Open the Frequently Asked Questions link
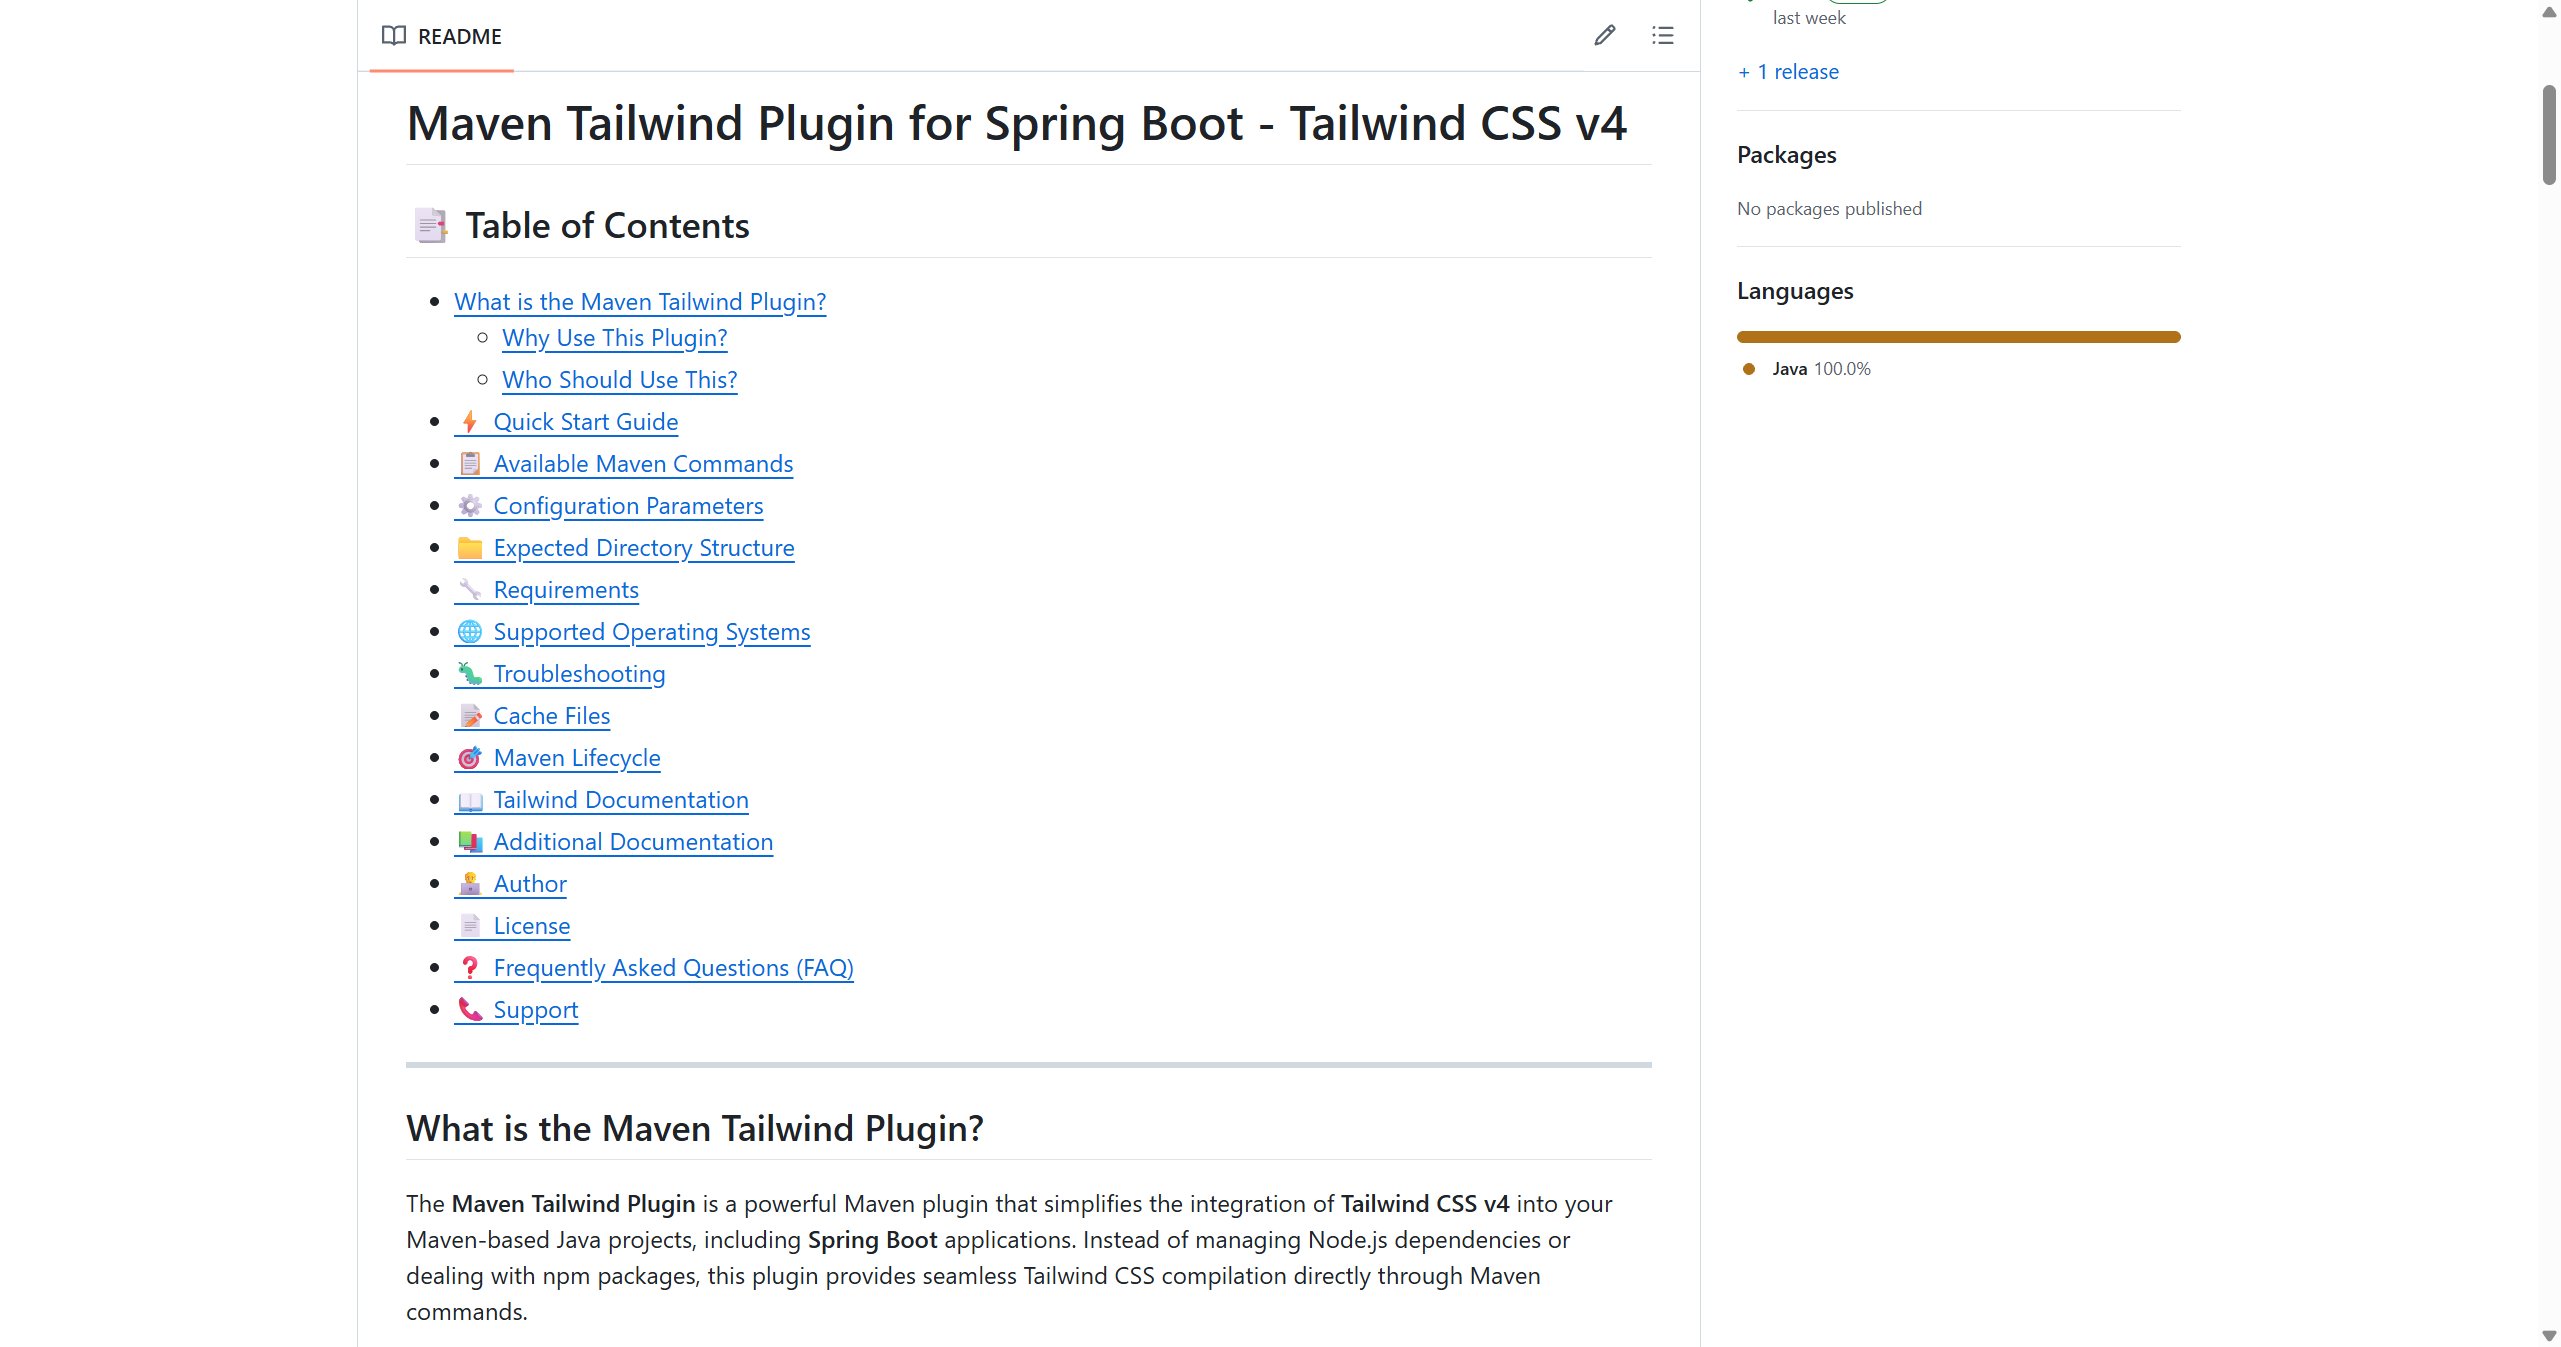The height and width of the screenshot is (1347, 2561). click(x=673, y=967)
